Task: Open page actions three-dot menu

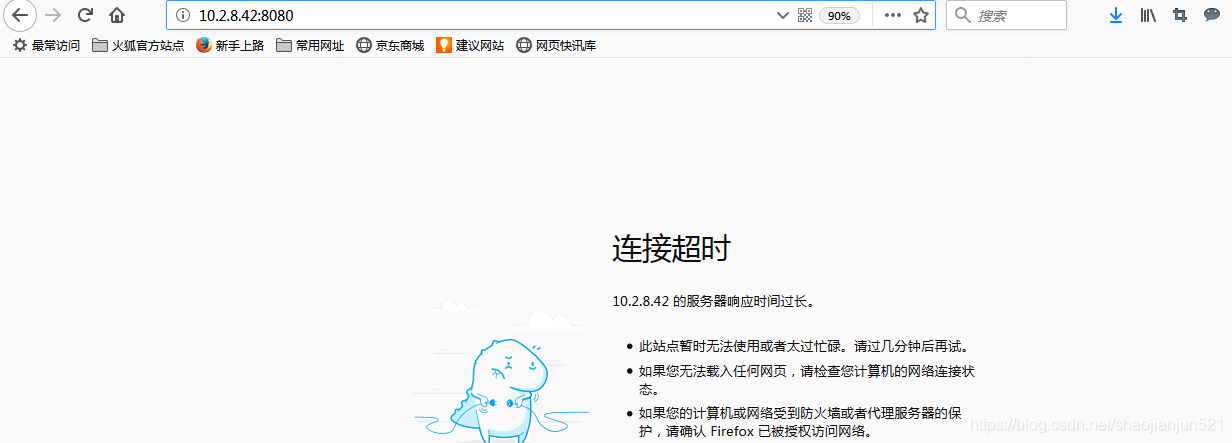Action: point(893,15)
